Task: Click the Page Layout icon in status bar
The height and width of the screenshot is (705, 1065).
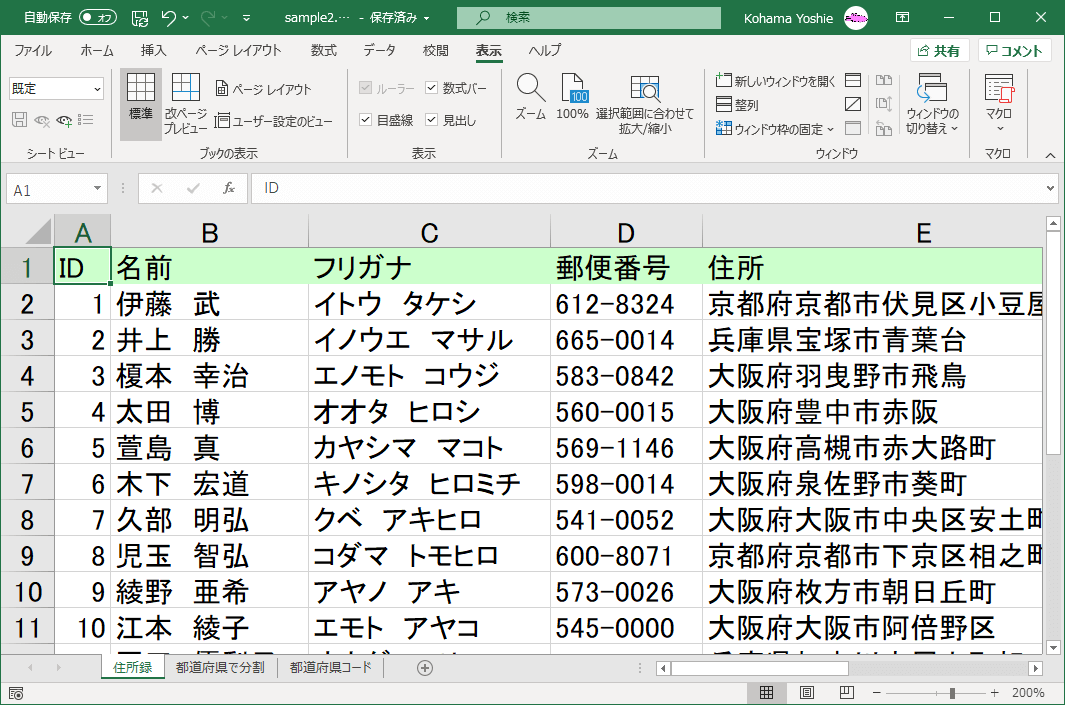Action: (x=807, y=693)
